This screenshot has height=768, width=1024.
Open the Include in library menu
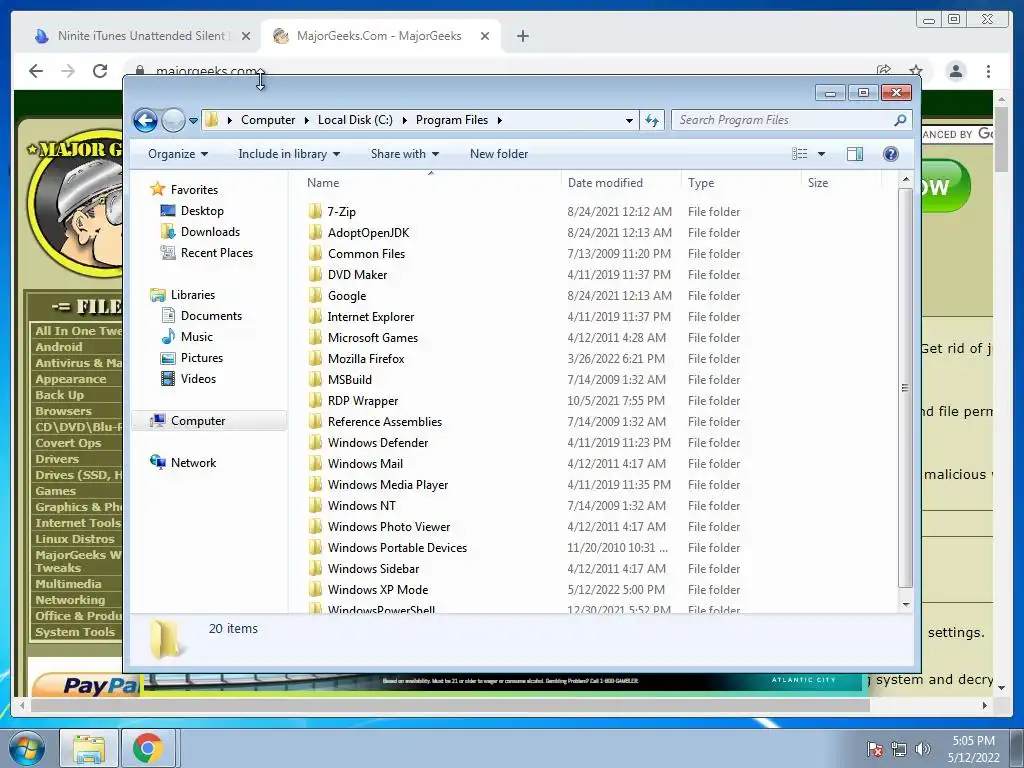click(x=289, y=154)
